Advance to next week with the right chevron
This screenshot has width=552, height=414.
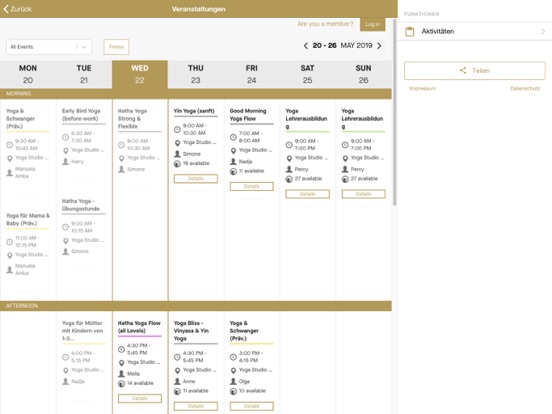click(x=379, y=46)
